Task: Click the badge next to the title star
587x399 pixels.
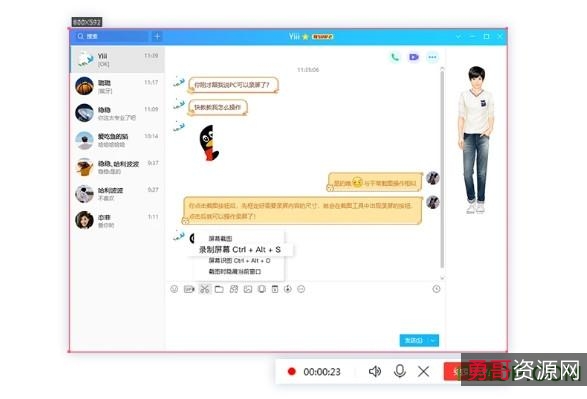Action: click(x=322, y=37)
